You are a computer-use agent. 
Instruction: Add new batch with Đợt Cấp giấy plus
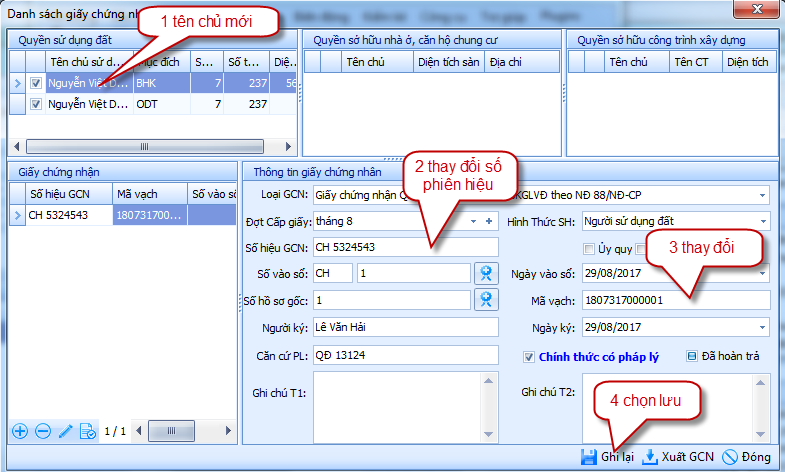click(489, 221)
